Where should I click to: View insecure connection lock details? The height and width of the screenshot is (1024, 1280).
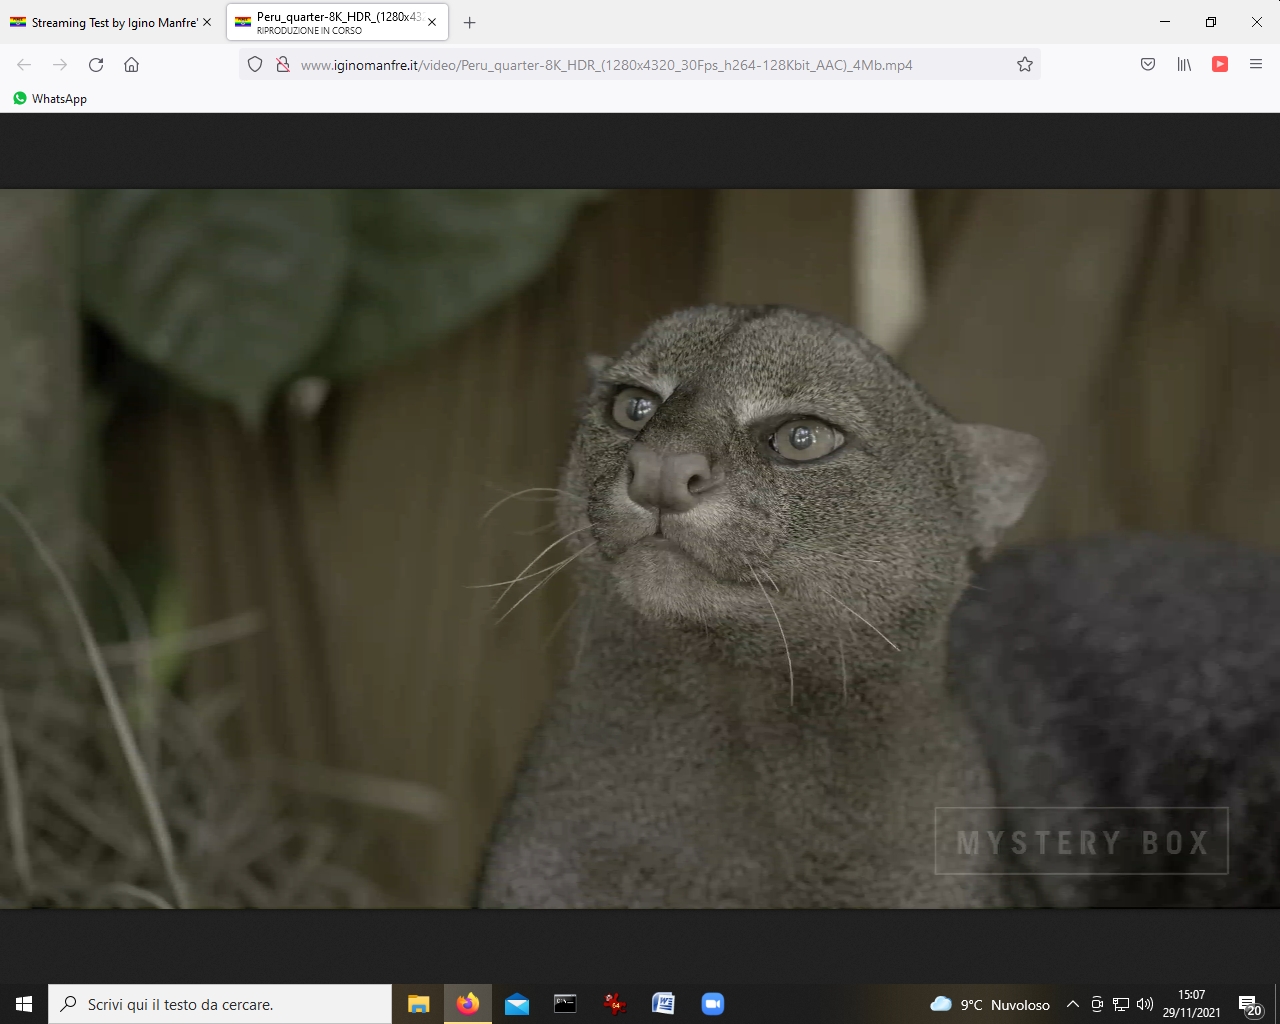[283, 65]
